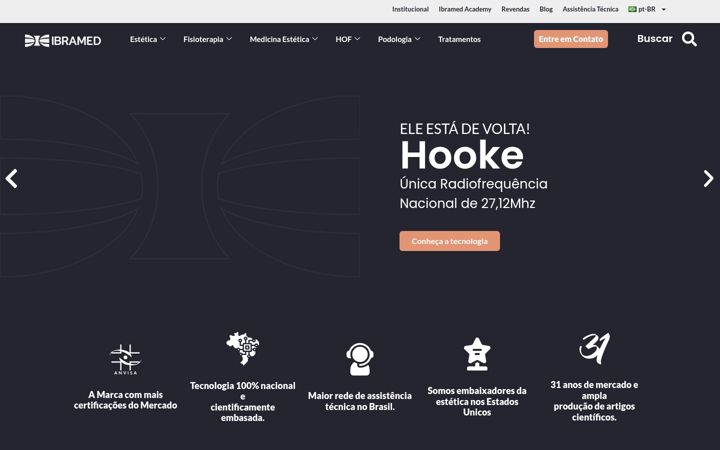Click the search magnifier icon
Image resolution: width=720 pixels, height=450 pixels.
click(x=689, y=39)
